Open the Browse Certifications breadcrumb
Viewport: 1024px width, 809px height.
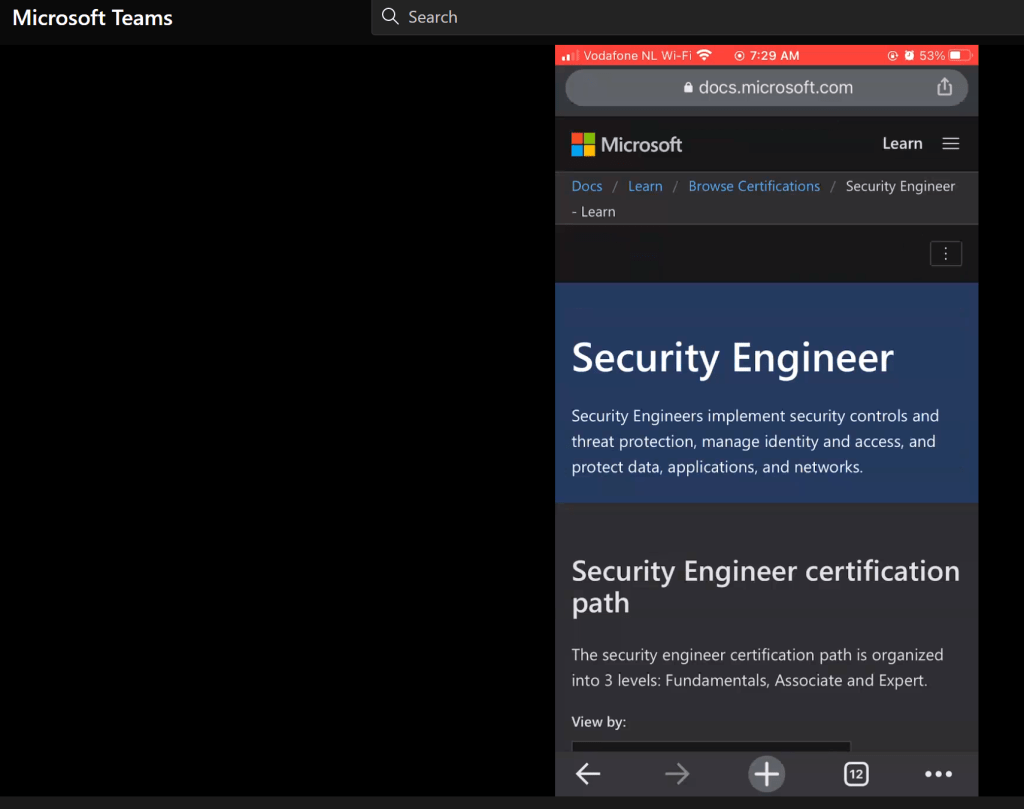(x=753, y=186)
